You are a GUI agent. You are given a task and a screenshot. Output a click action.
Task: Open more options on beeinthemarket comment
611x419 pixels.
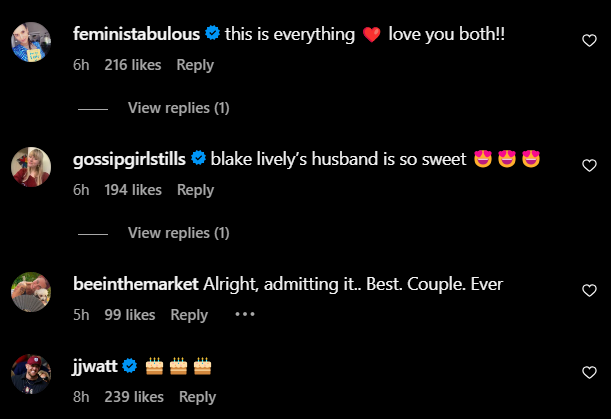point(244,314)
